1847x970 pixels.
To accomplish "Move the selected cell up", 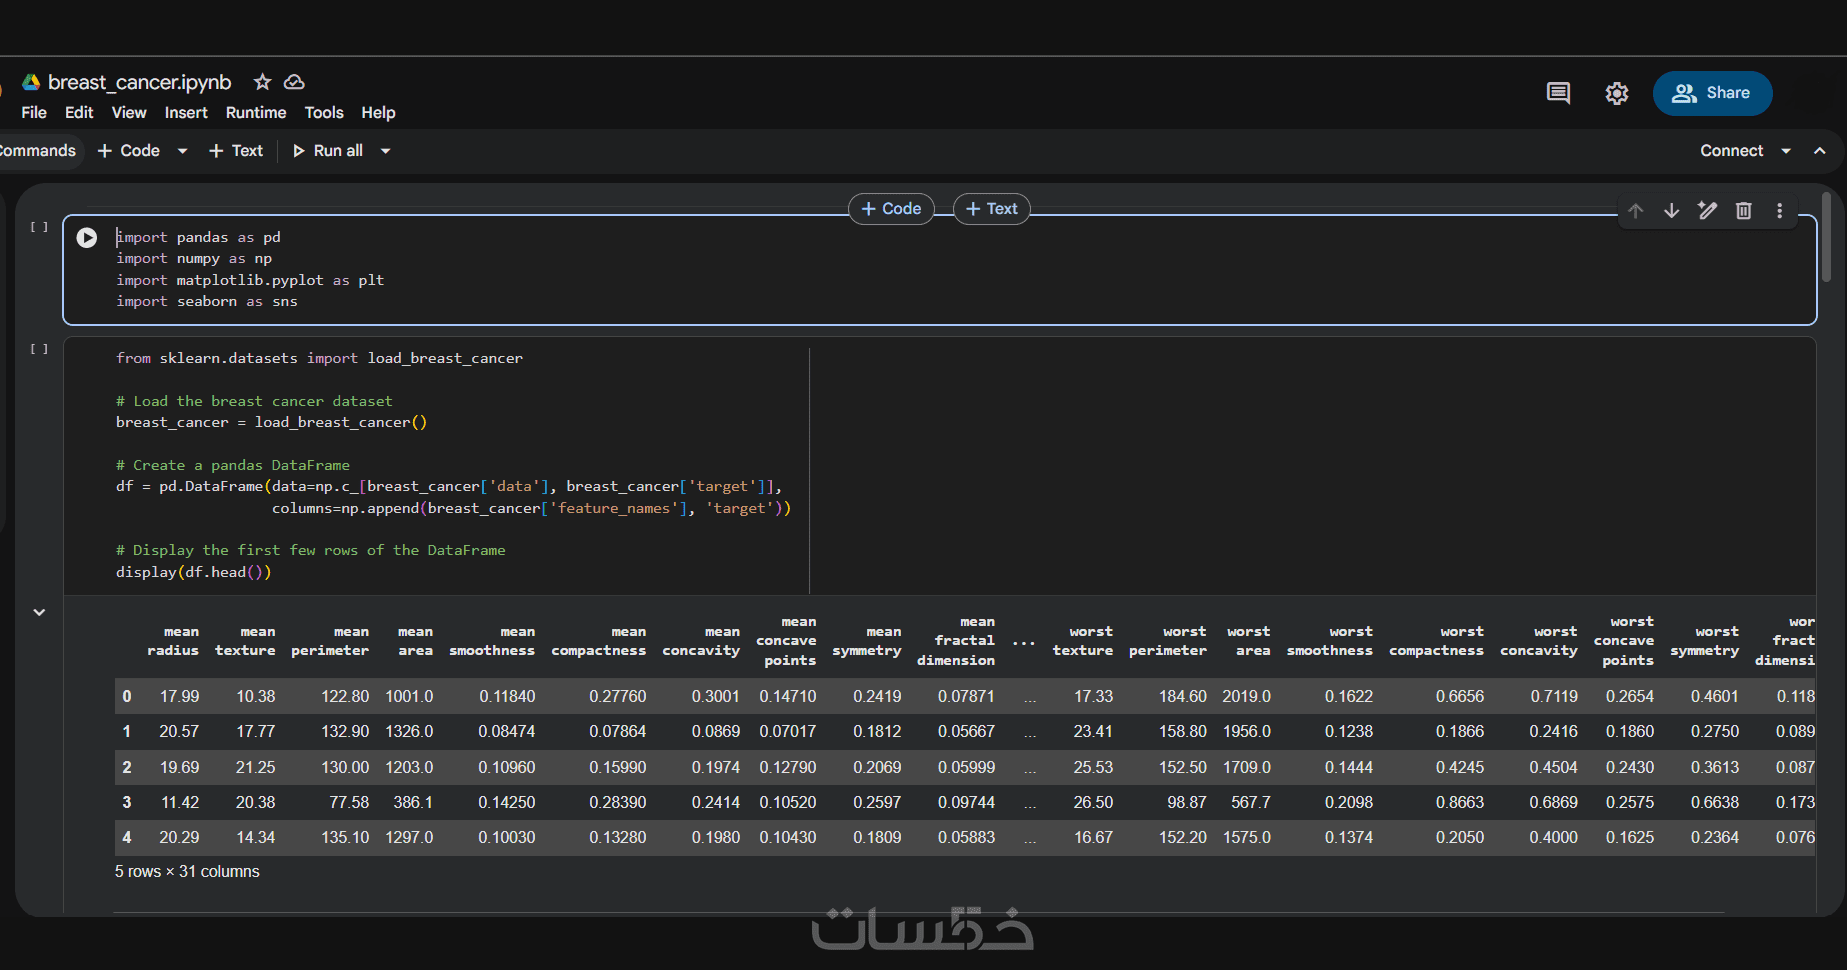I will [x=1636, y=210].
